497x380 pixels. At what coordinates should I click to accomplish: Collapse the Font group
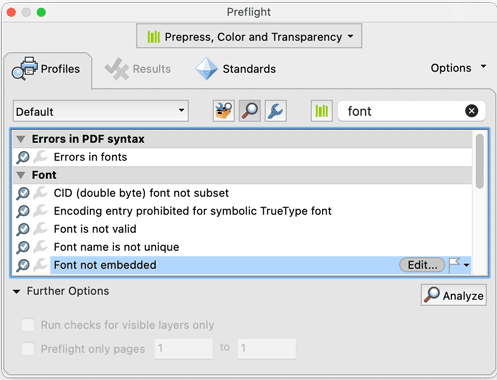coord(21,175)
